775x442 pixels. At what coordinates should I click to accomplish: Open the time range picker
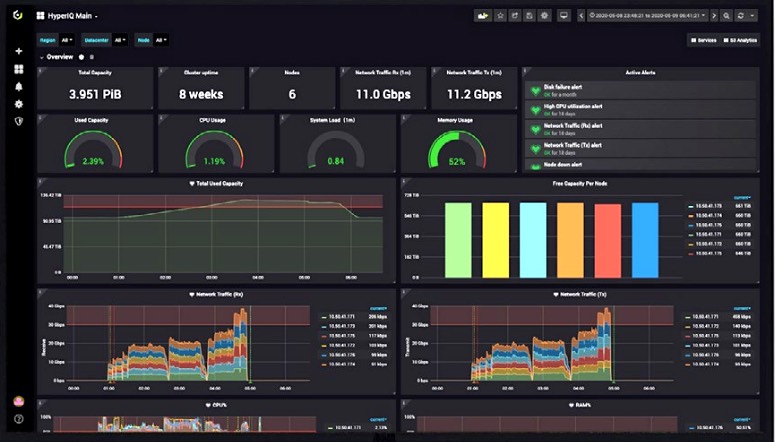(x=646, y=16)
